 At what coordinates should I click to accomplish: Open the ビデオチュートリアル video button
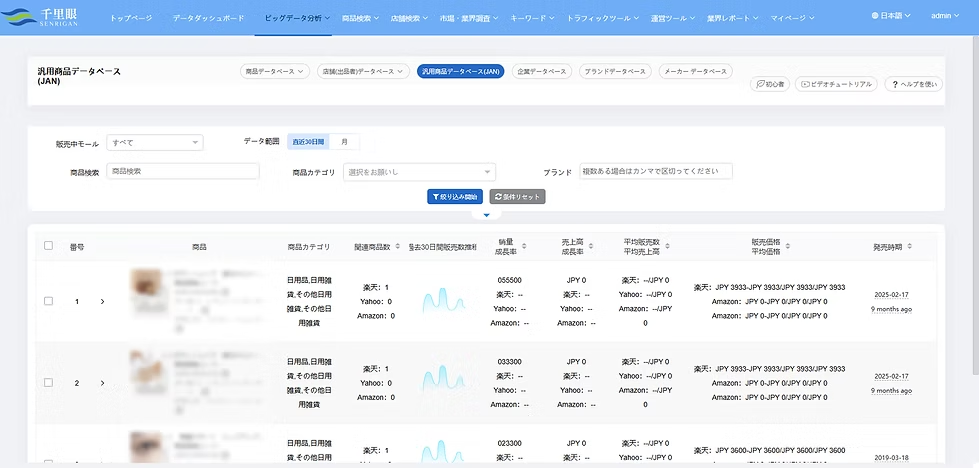836,84
